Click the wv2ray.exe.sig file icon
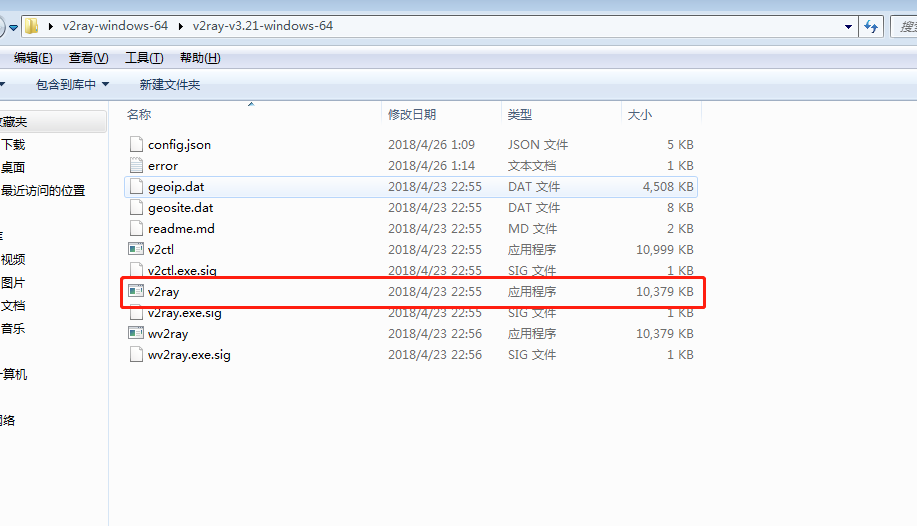The height and width of the screenshot is (526, 917). pyautogui.click(x=136, y=355)
